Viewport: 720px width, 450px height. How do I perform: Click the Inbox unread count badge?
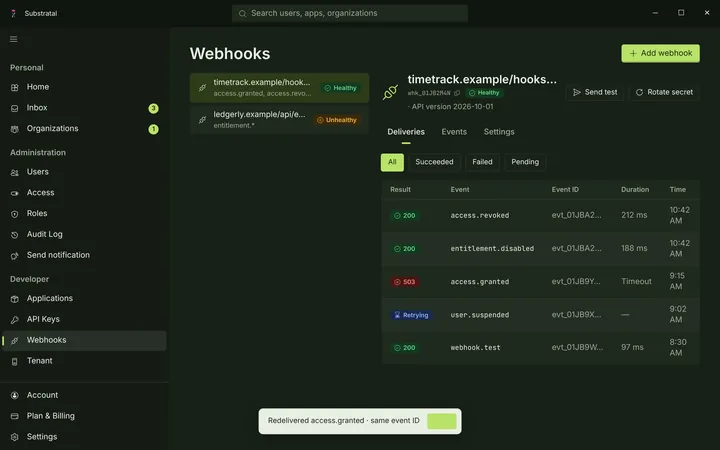[153, 108]
